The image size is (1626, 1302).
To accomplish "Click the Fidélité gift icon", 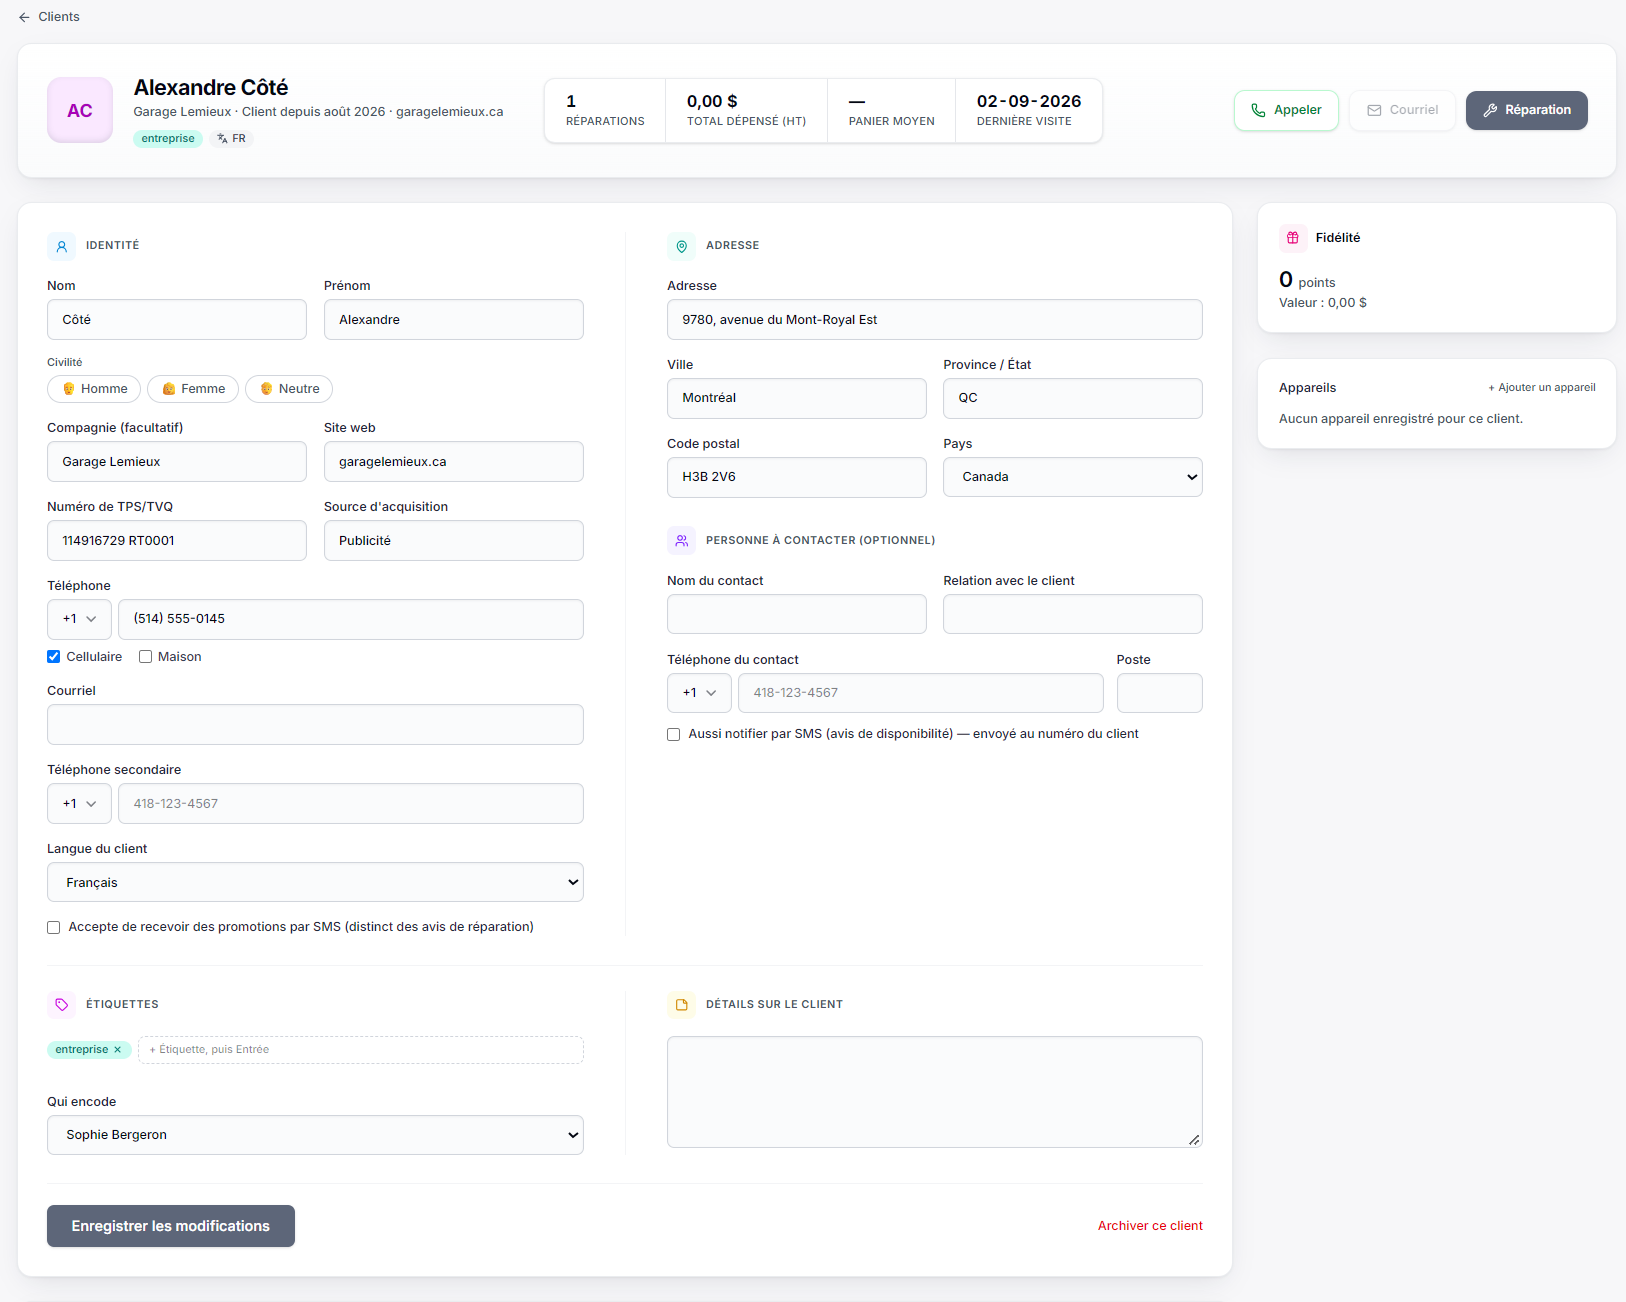I will (1293, 238).
